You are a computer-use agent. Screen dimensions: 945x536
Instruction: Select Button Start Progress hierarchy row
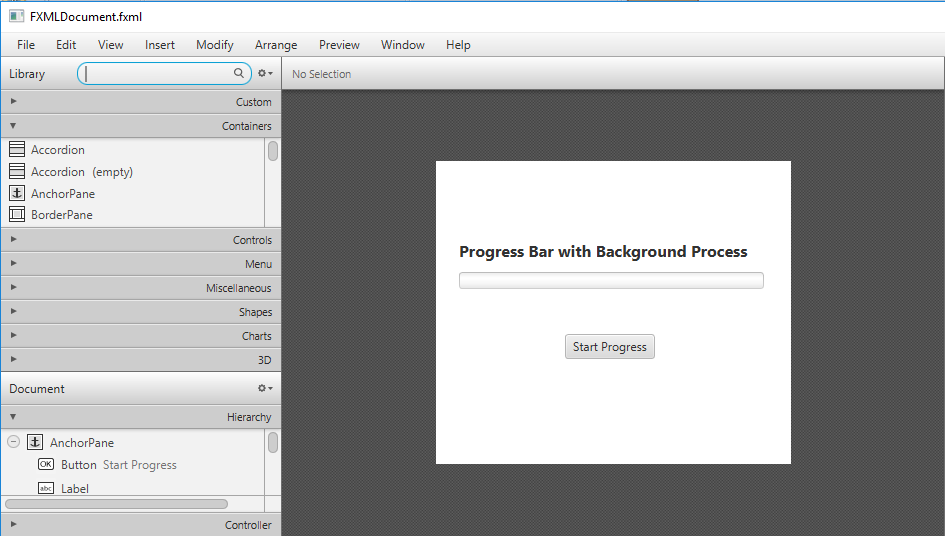(x=133, y=465)
